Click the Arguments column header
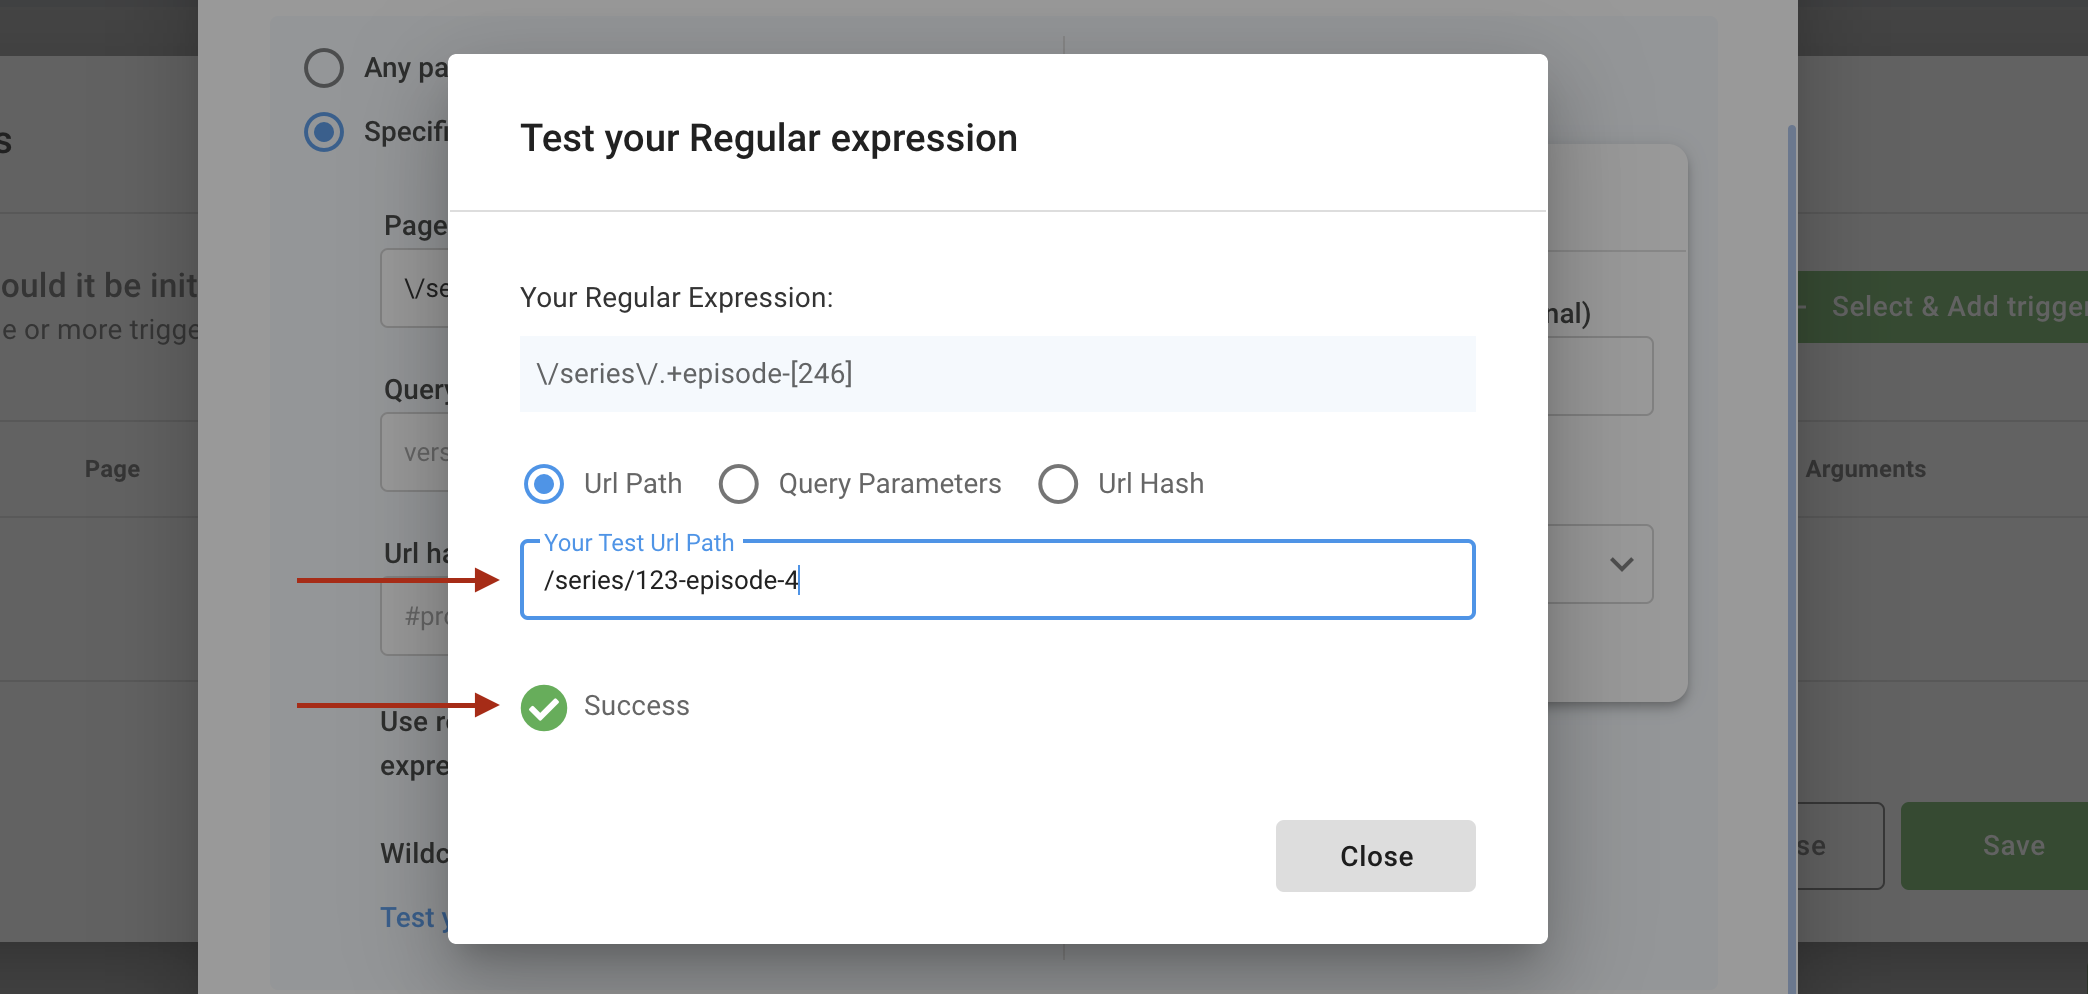Viewport: 2088px width, 994px height. click(1865, 469)
